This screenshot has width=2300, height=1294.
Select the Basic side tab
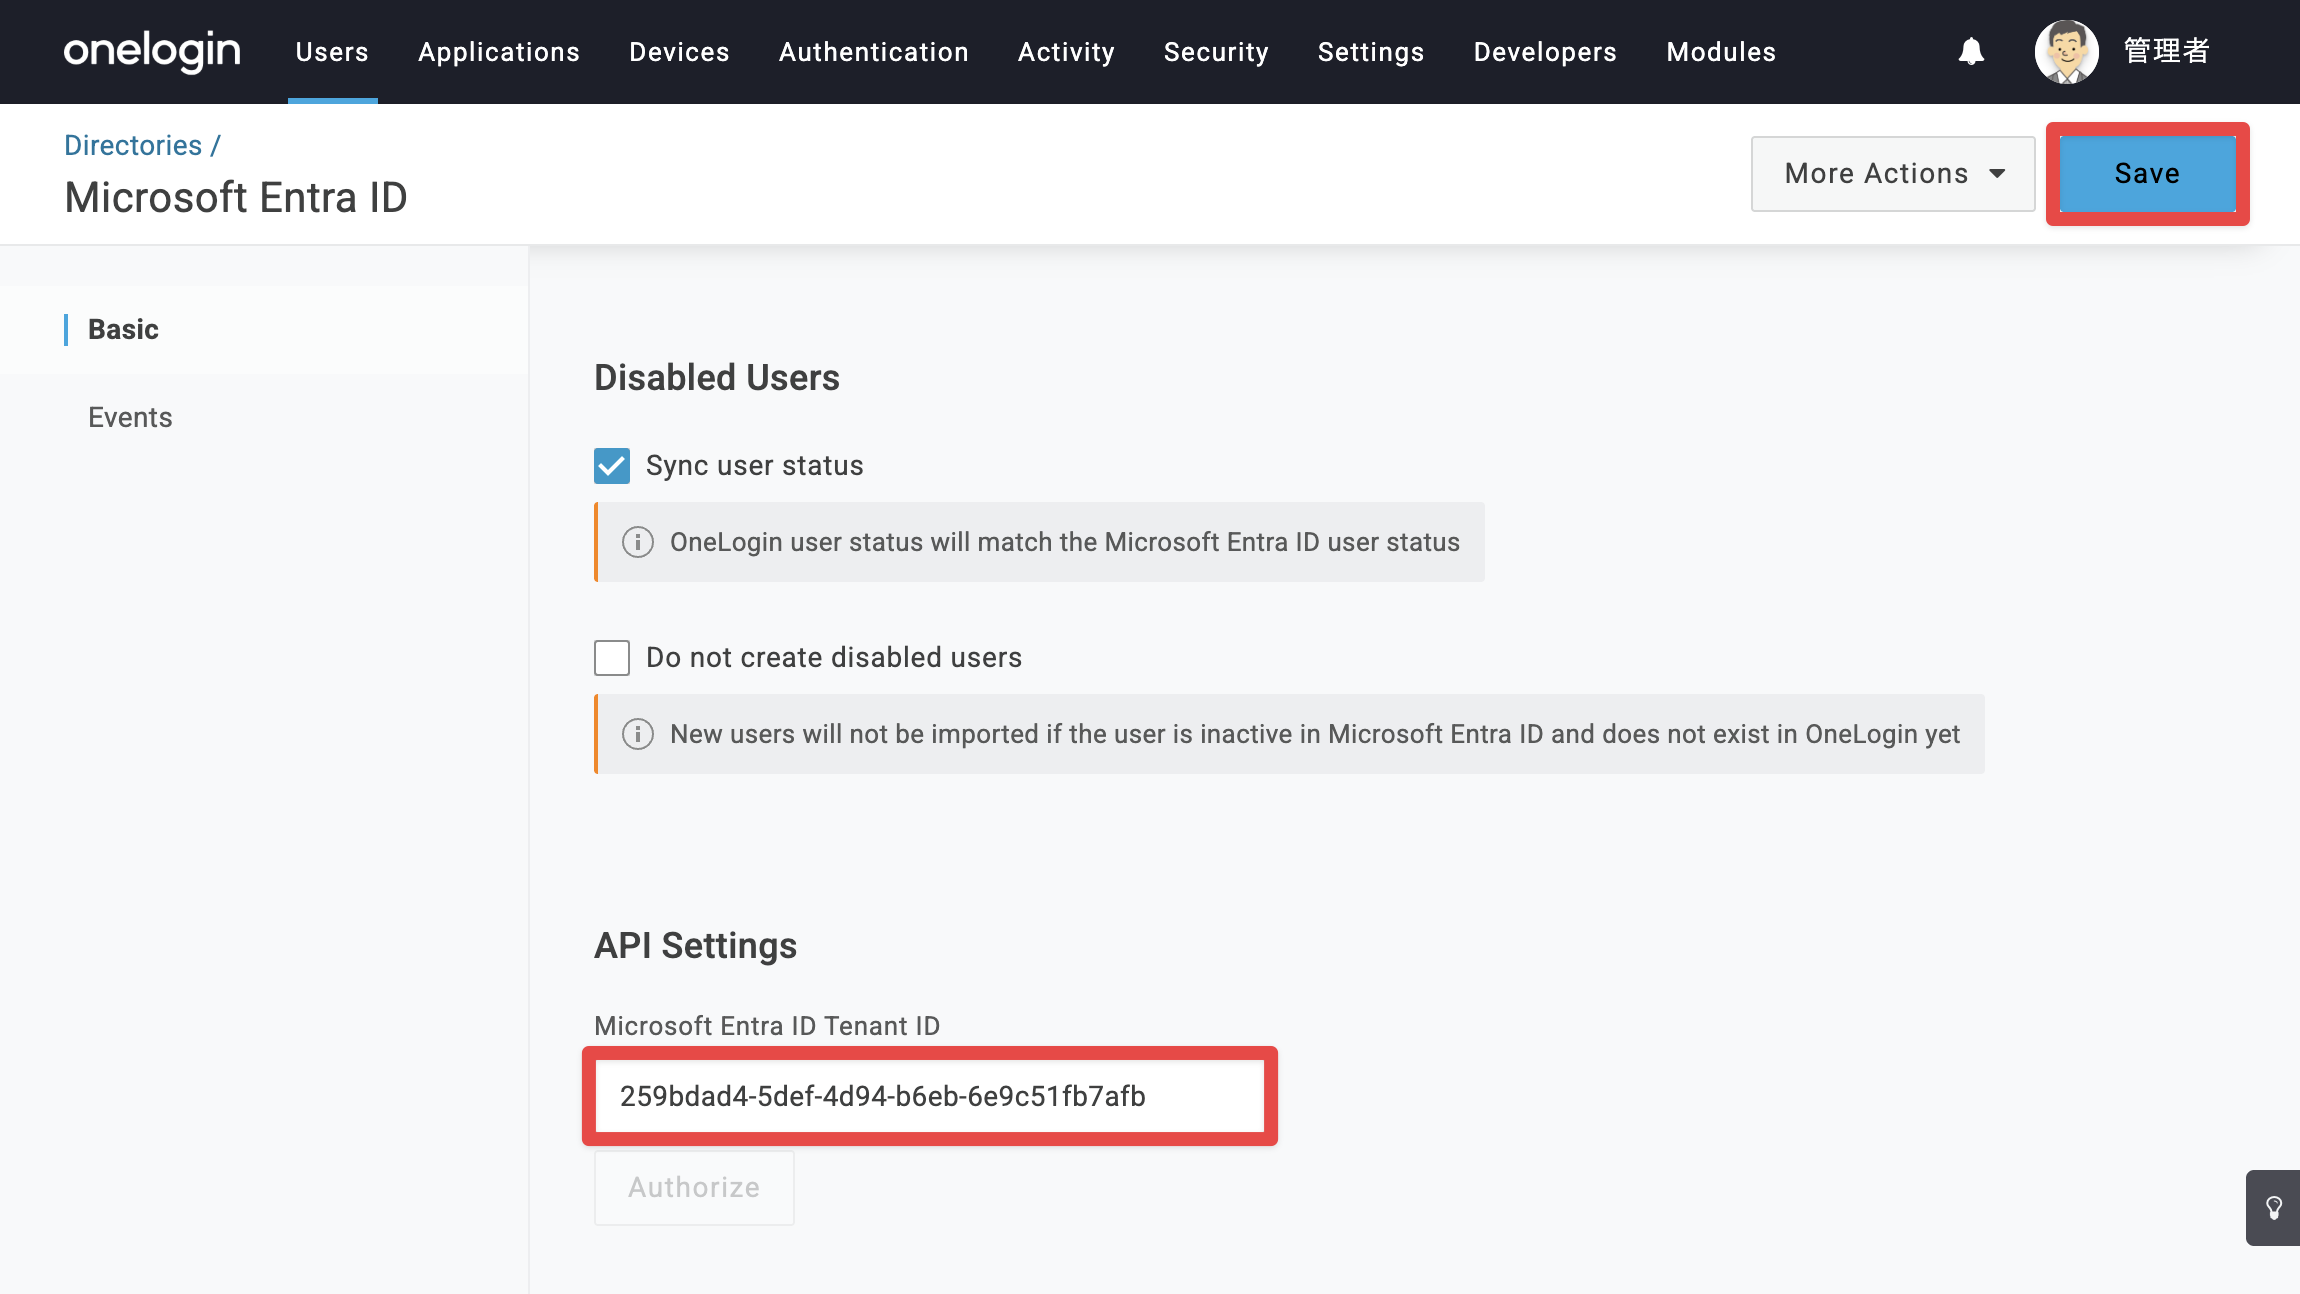point(264,330)
